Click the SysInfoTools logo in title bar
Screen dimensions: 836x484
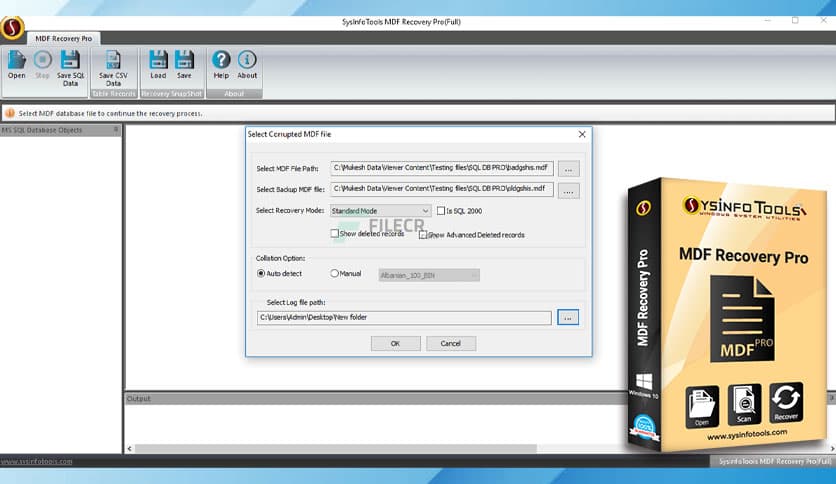12,27
